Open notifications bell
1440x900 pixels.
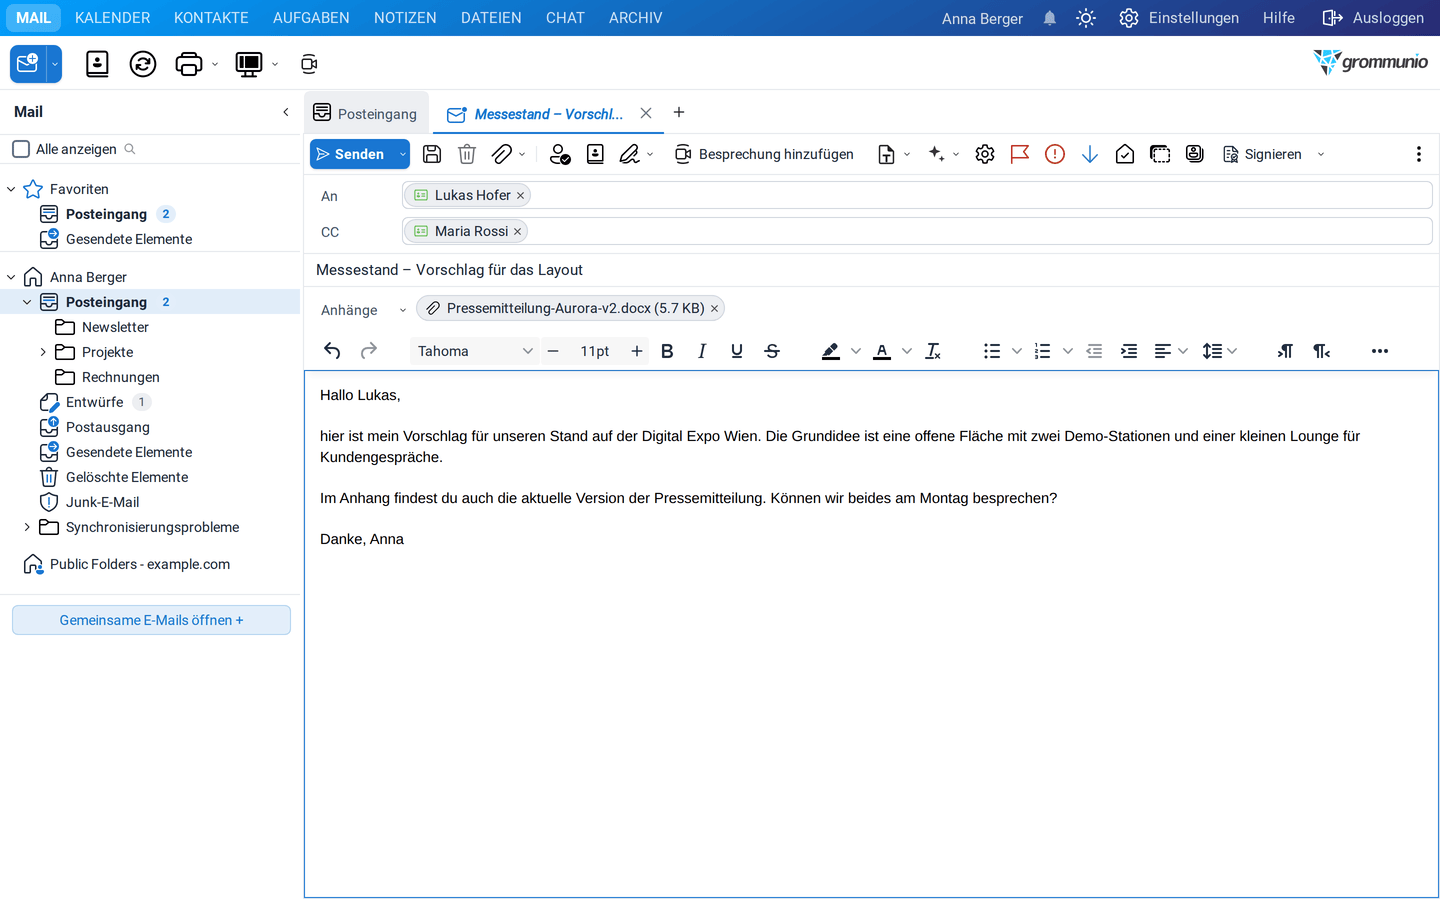pyautogui.click(x=1050, y=18)
